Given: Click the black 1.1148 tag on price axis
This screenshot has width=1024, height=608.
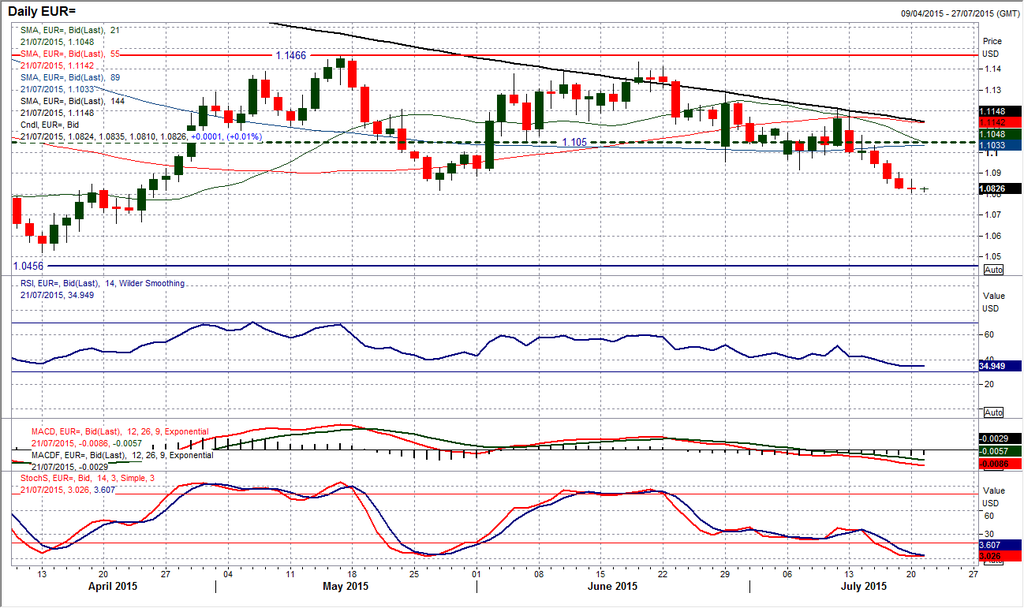Looking at the screenshot, I should click(1000, 112).
